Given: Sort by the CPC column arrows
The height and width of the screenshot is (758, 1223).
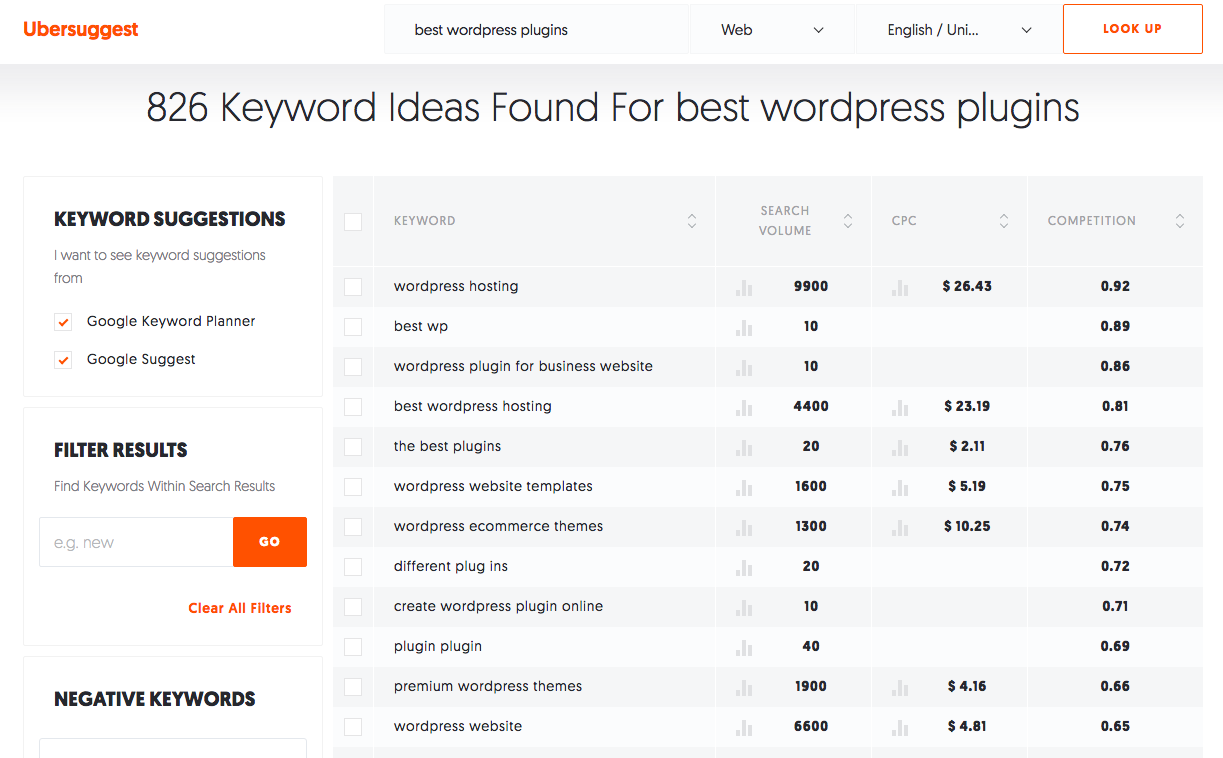Looking at the screenshot, I should point(1004,221).
